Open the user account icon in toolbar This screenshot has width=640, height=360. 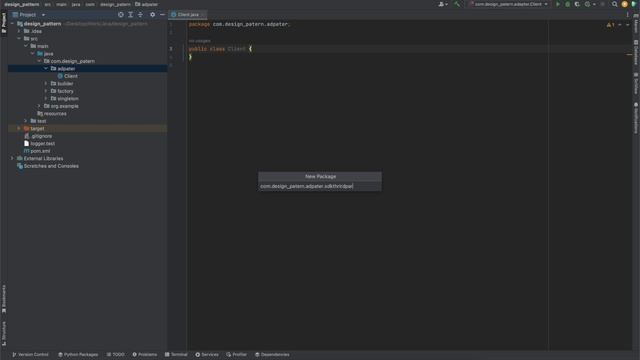click(442, 4)
